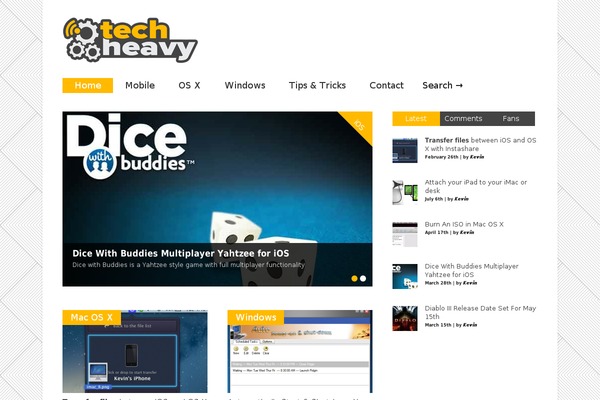600x400 pixels.
Task: Click the slider subtitle 'Dice with Buddies is a Yahtzee style game'
Action: tap(189, 265)
